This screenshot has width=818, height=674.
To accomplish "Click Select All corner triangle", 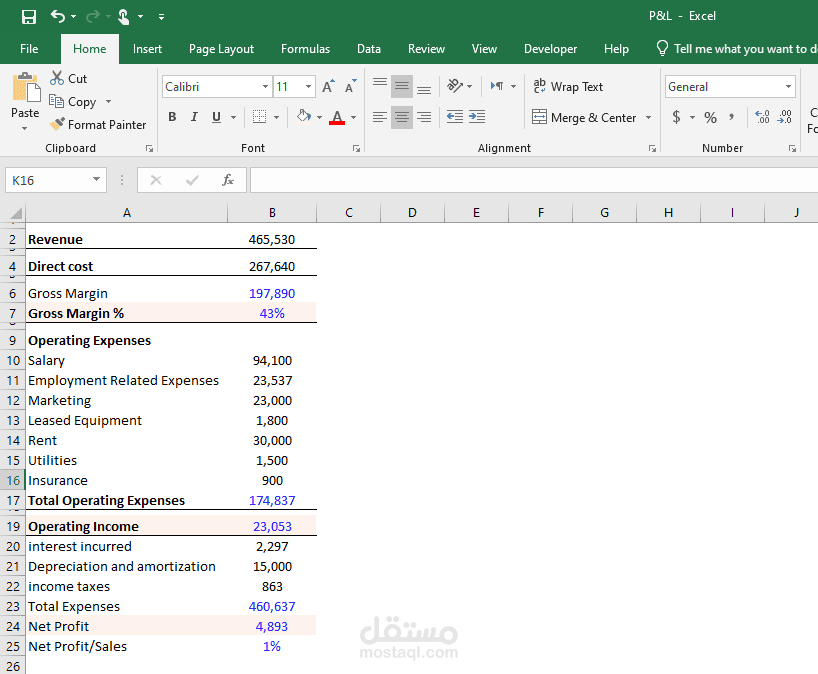I will 16,213.
